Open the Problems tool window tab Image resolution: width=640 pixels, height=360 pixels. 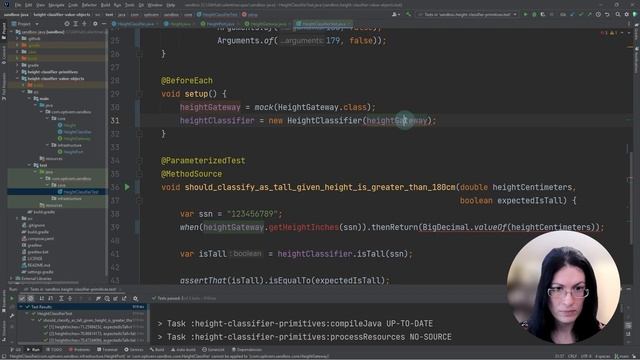79,349
